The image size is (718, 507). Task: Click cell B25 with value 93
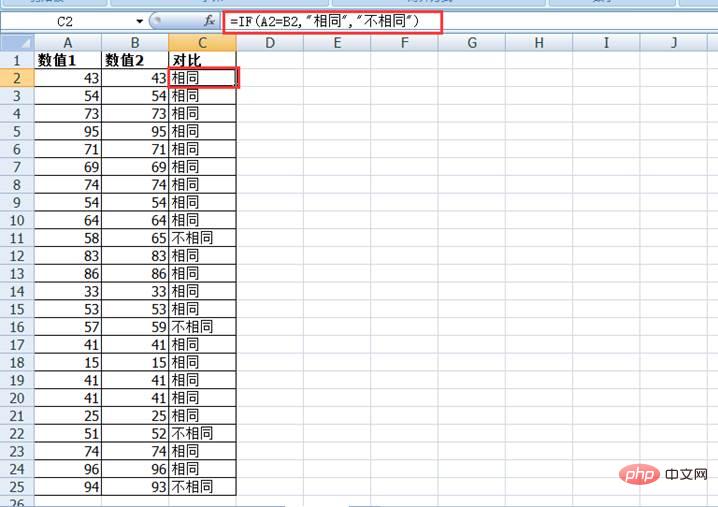(x=135, y=487)
